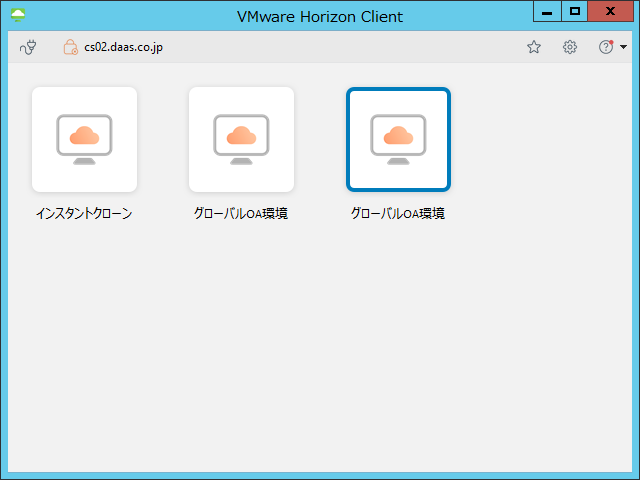Select the highlighted グローバルOA環境 desktop tile

[x=398, y=139]
